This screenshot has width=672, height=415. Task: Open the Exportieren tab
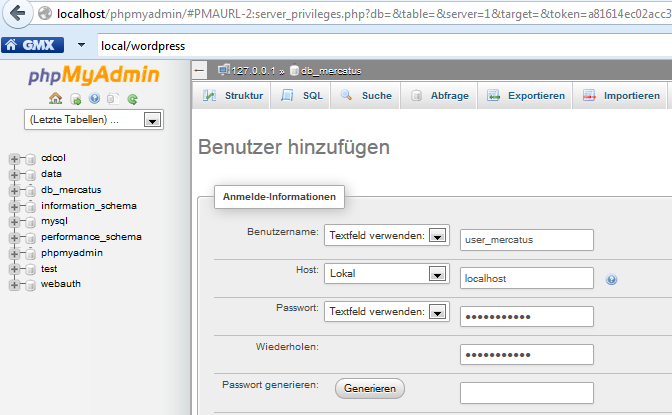(x=525, y=96)
